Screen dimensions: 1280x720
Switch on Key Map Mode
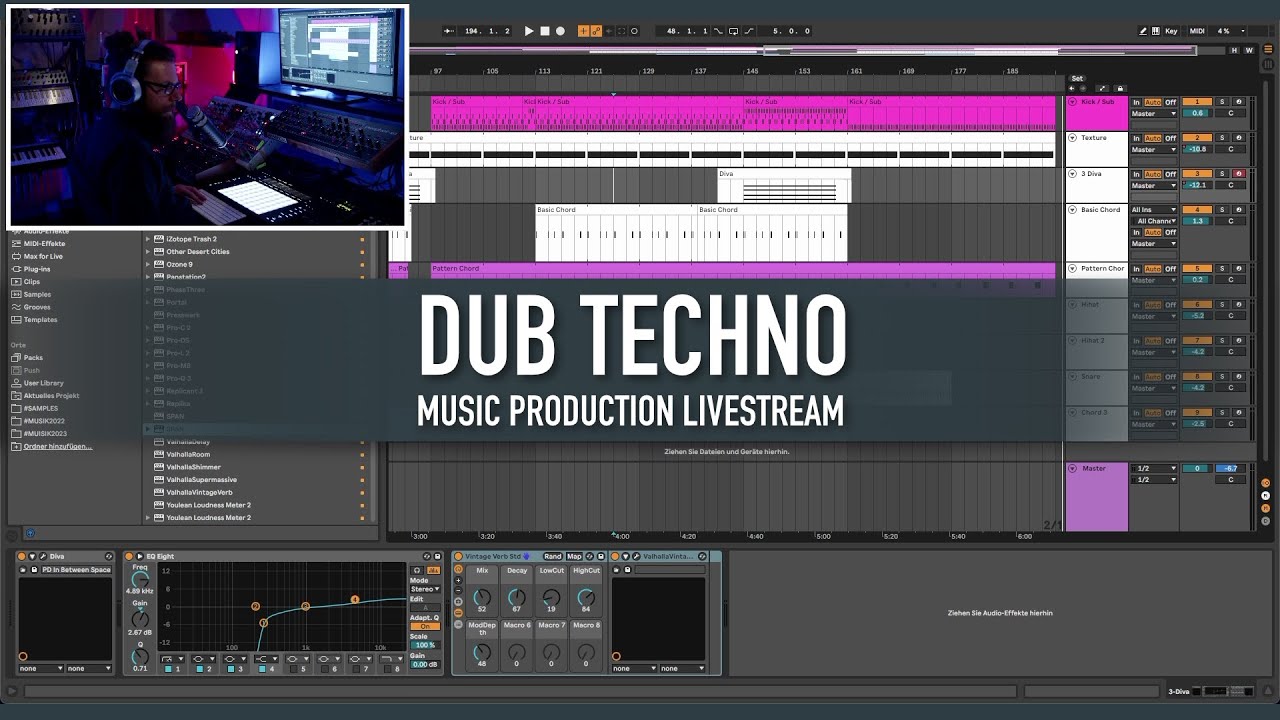tap(1171, 31)
